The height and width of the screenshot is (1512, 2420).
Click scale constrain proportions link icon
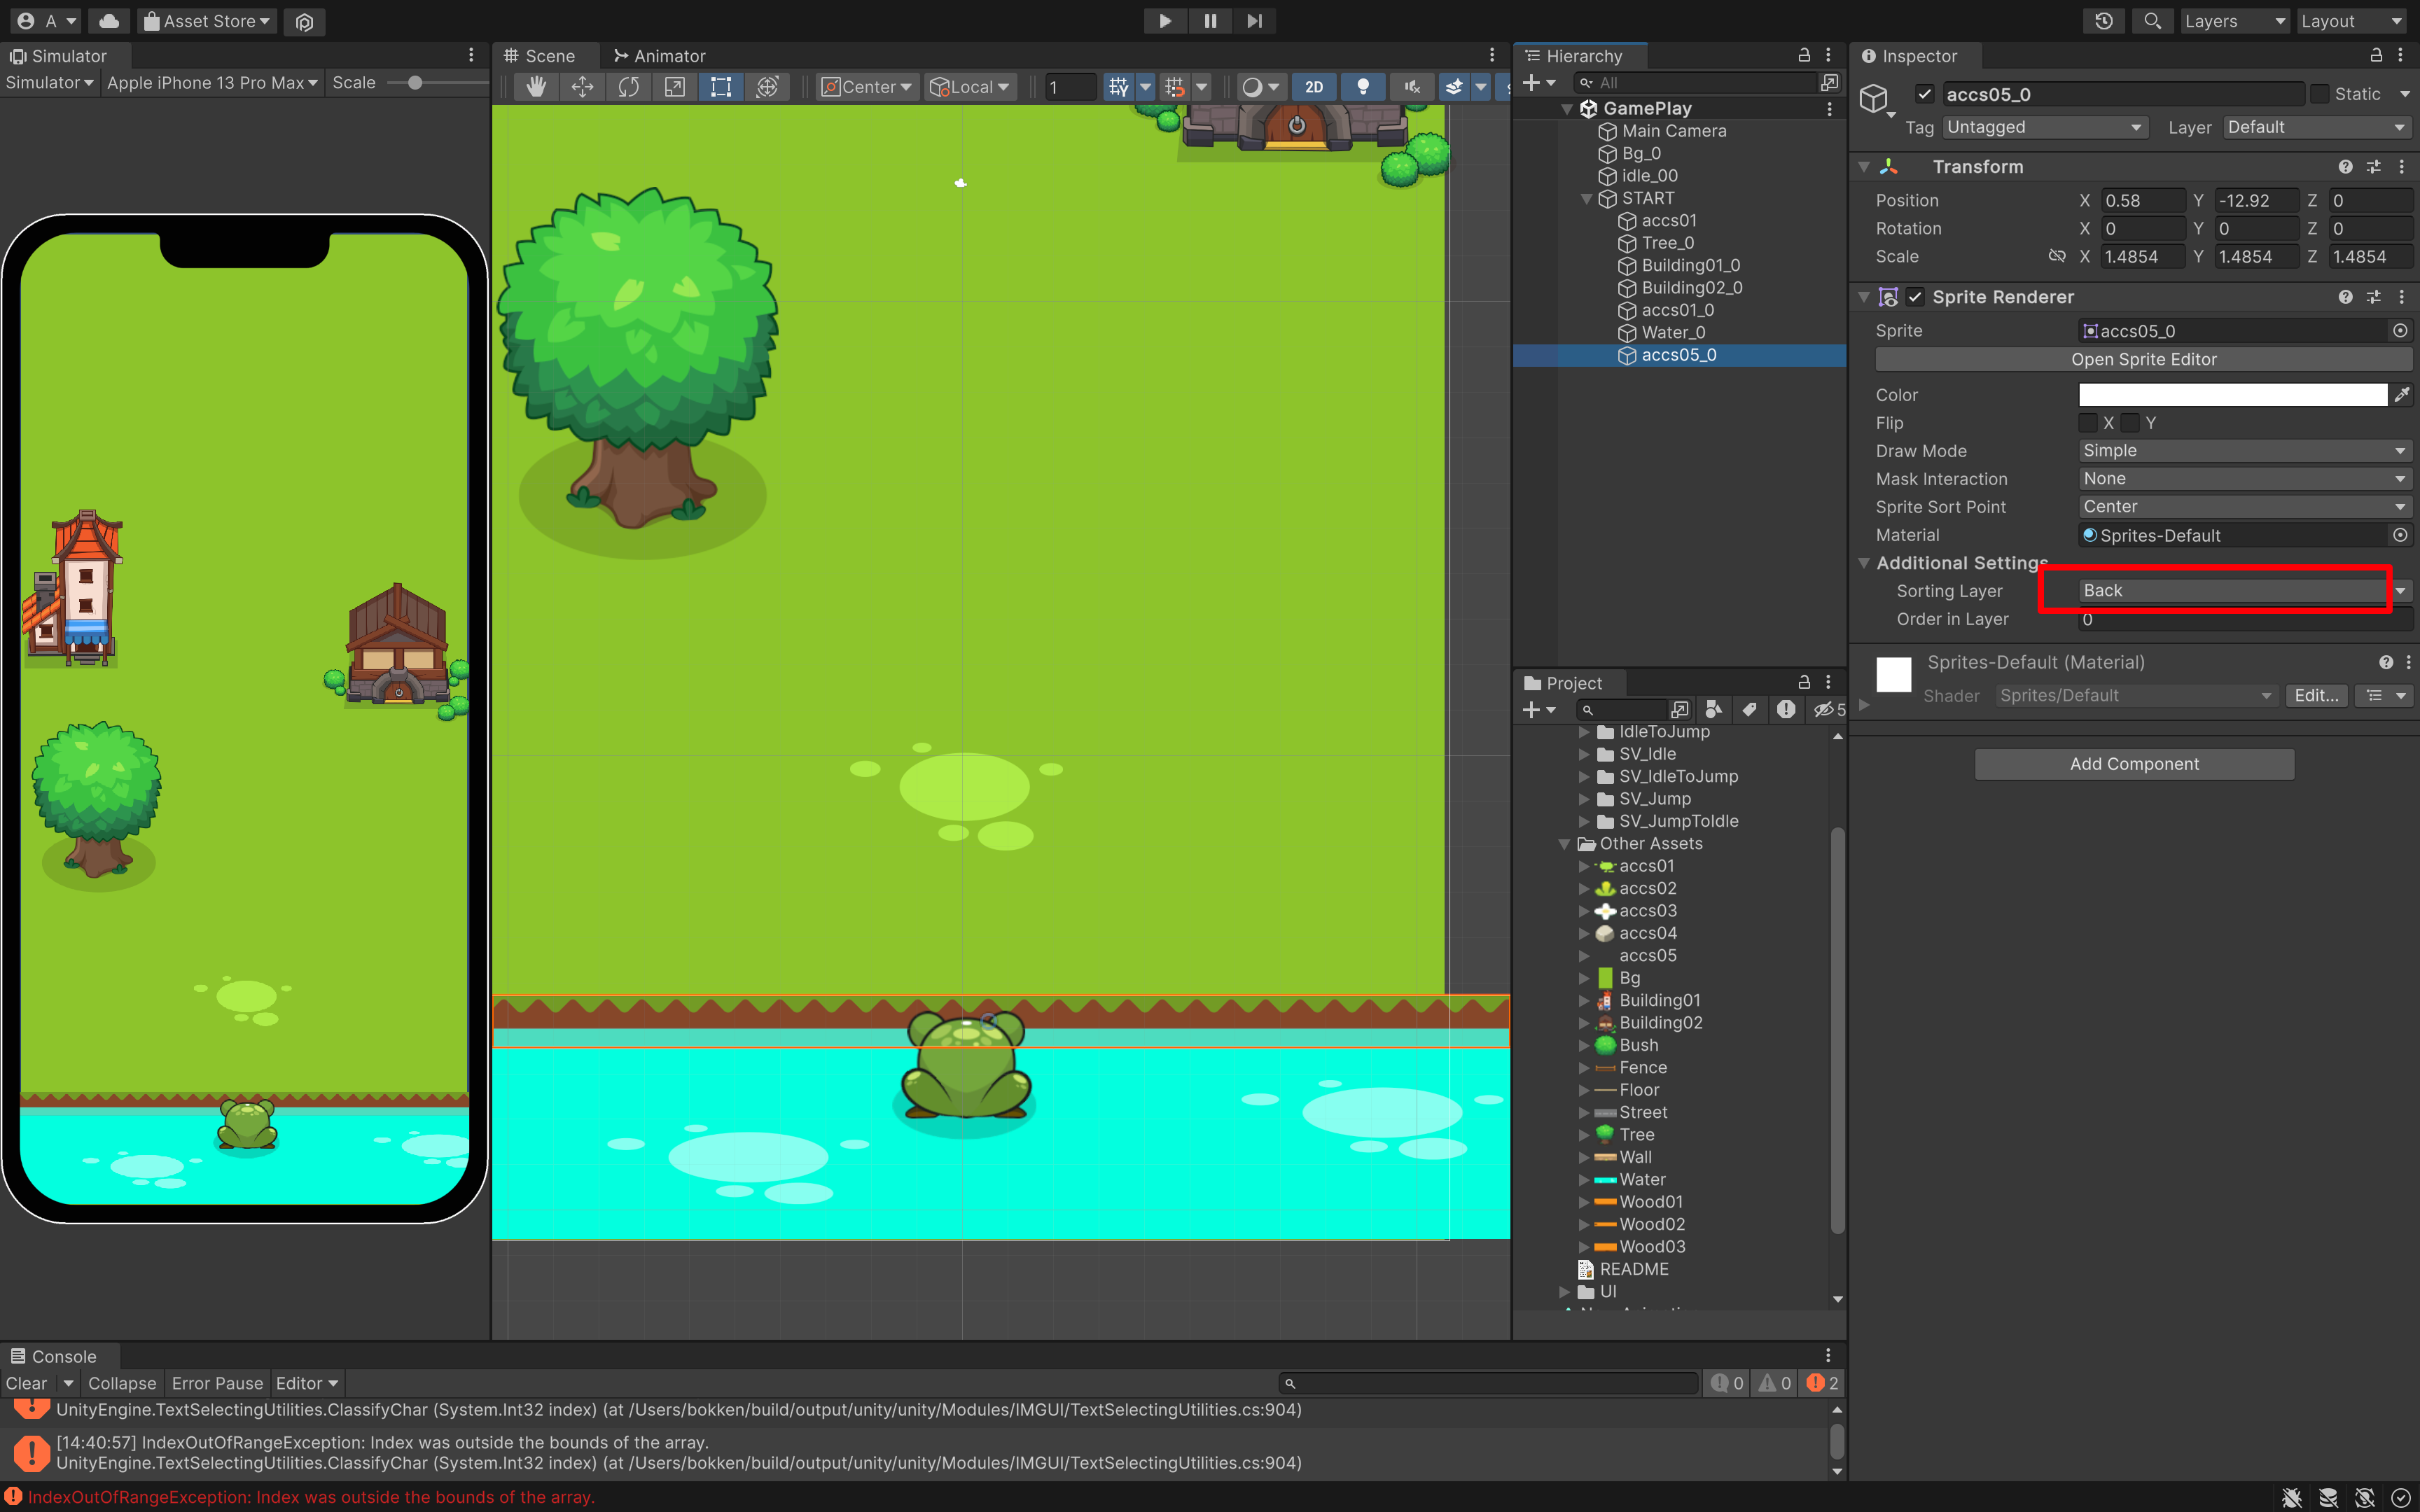click(2057, 257)
